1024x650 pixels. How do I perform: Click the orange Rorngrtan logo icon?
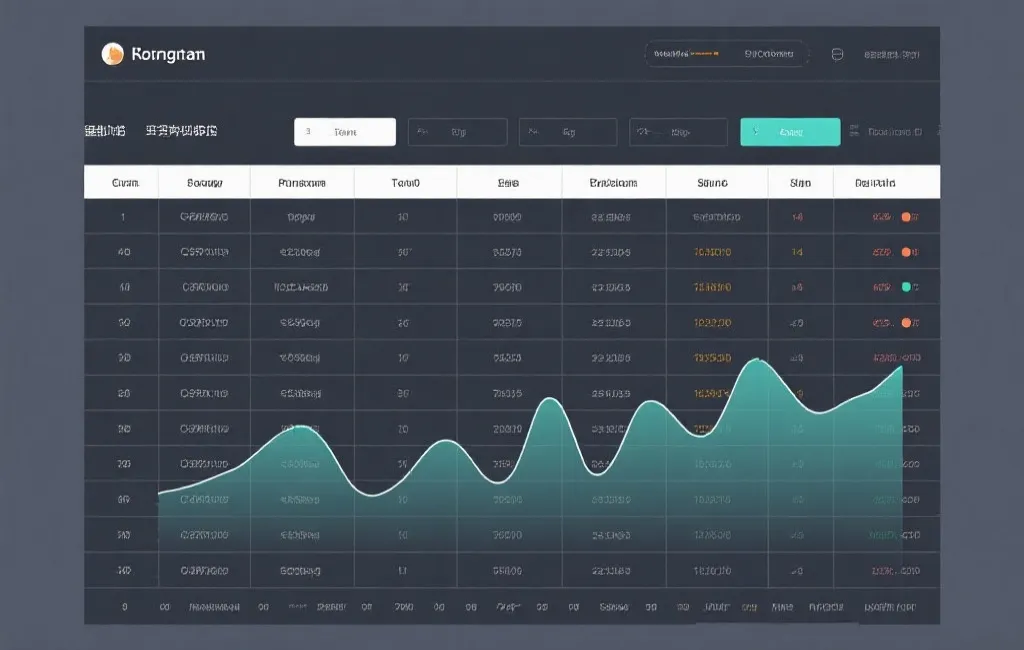[113, 54]
